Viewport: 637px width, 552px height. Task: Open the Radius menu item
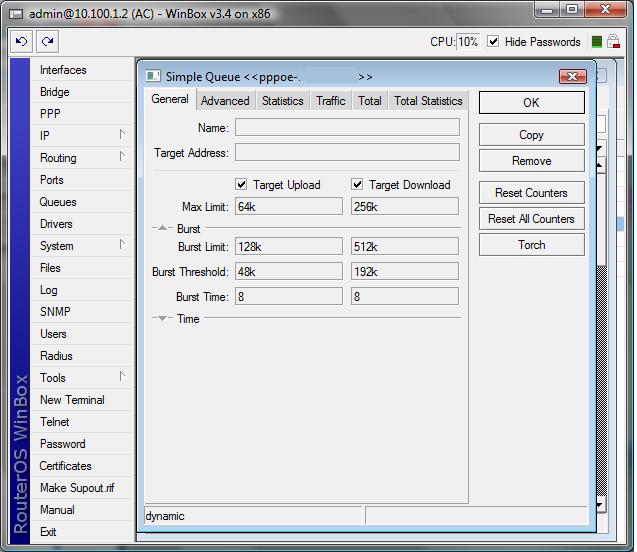pos(82,355)
